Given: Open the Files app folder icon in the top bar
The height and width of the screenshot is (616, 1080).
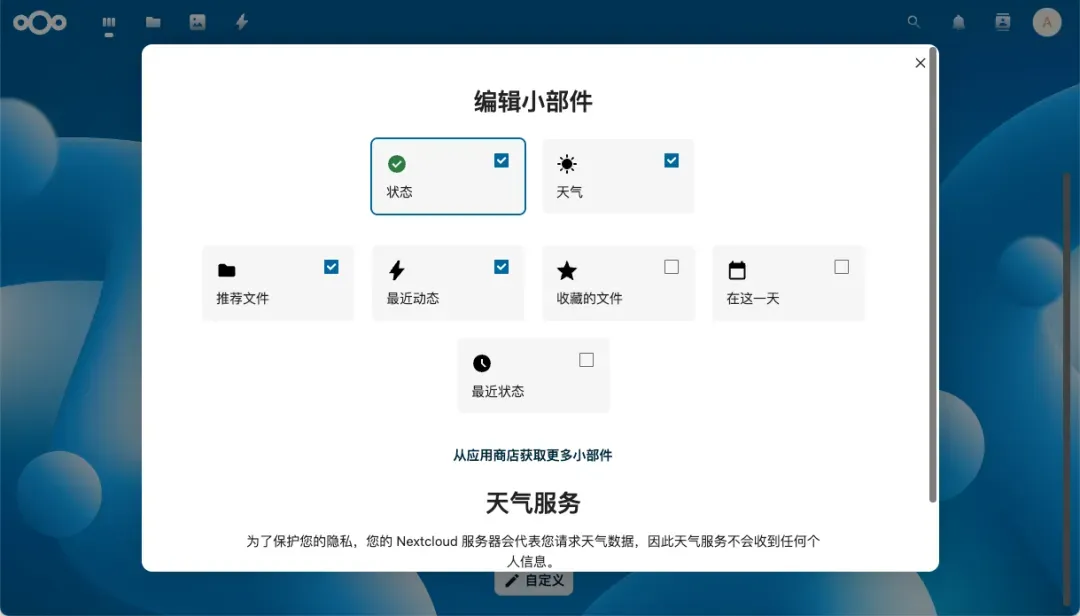Looking at the screenshot, I should pos(153,23).
